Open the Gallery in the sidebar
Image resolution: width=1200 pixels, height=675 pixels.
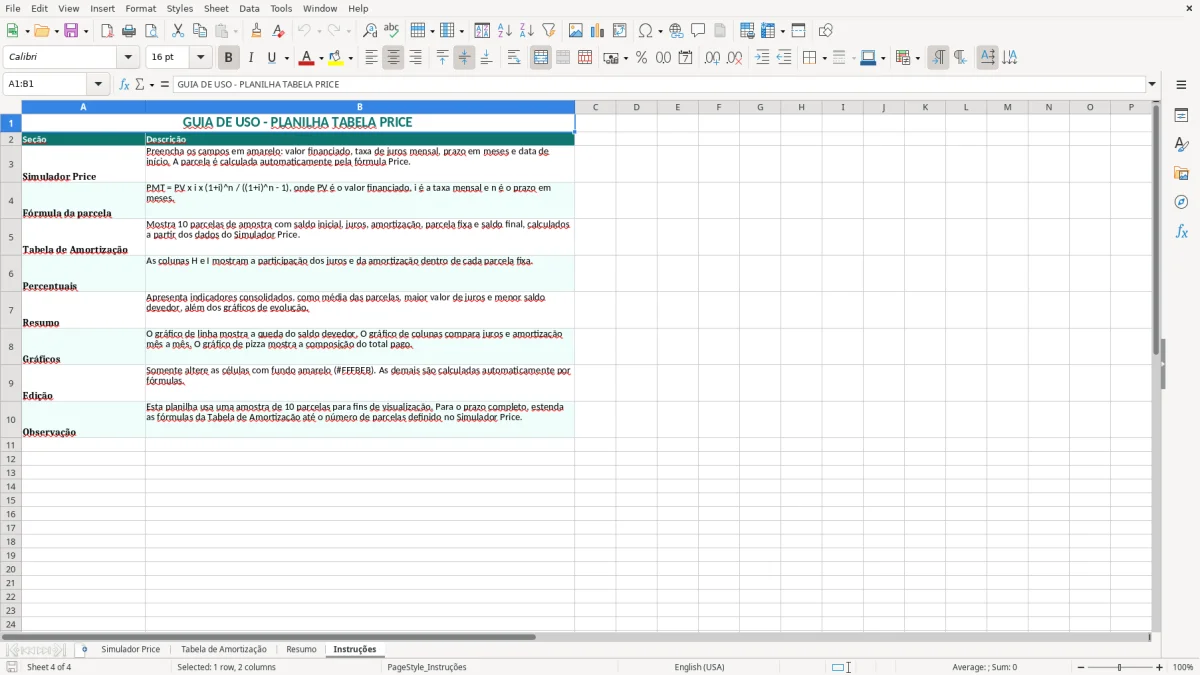[1181, 174]
